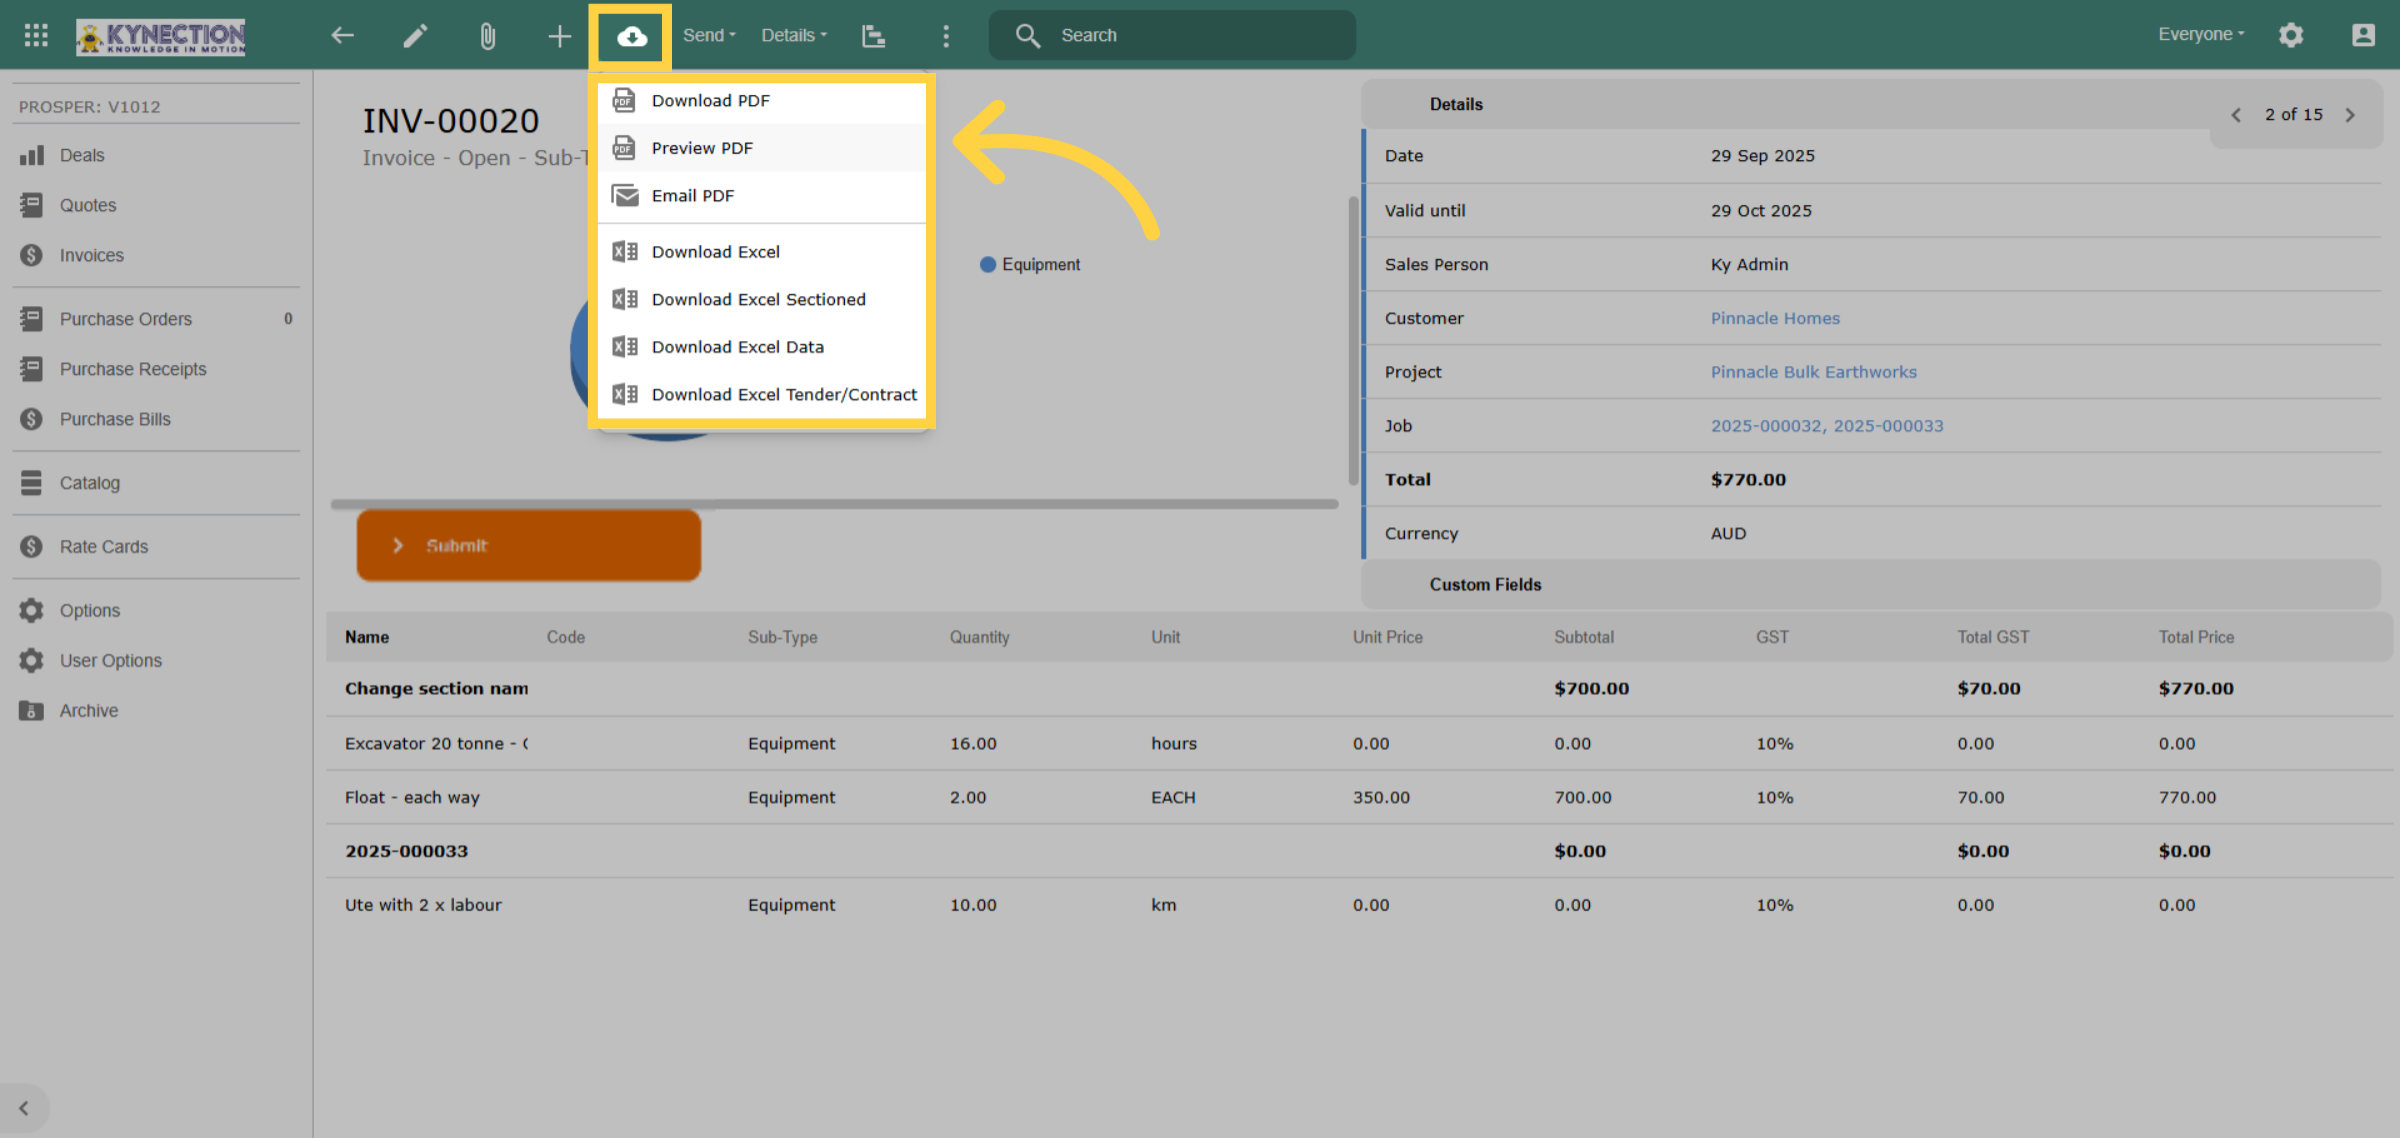The image size is (2400, 1138).
Task: Click the horizontal scrollbar under the chart
Action: coord(835,504)
